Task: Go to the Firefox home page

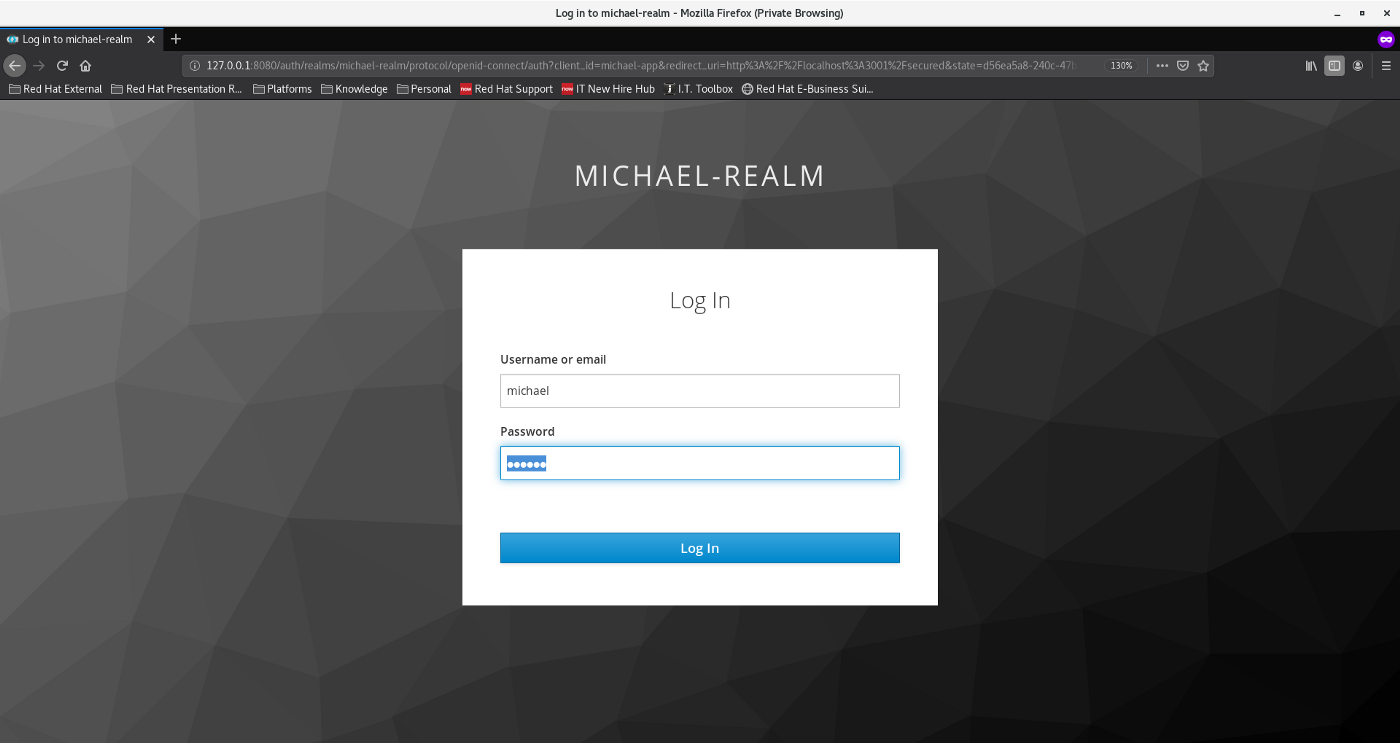Action: 86,66
